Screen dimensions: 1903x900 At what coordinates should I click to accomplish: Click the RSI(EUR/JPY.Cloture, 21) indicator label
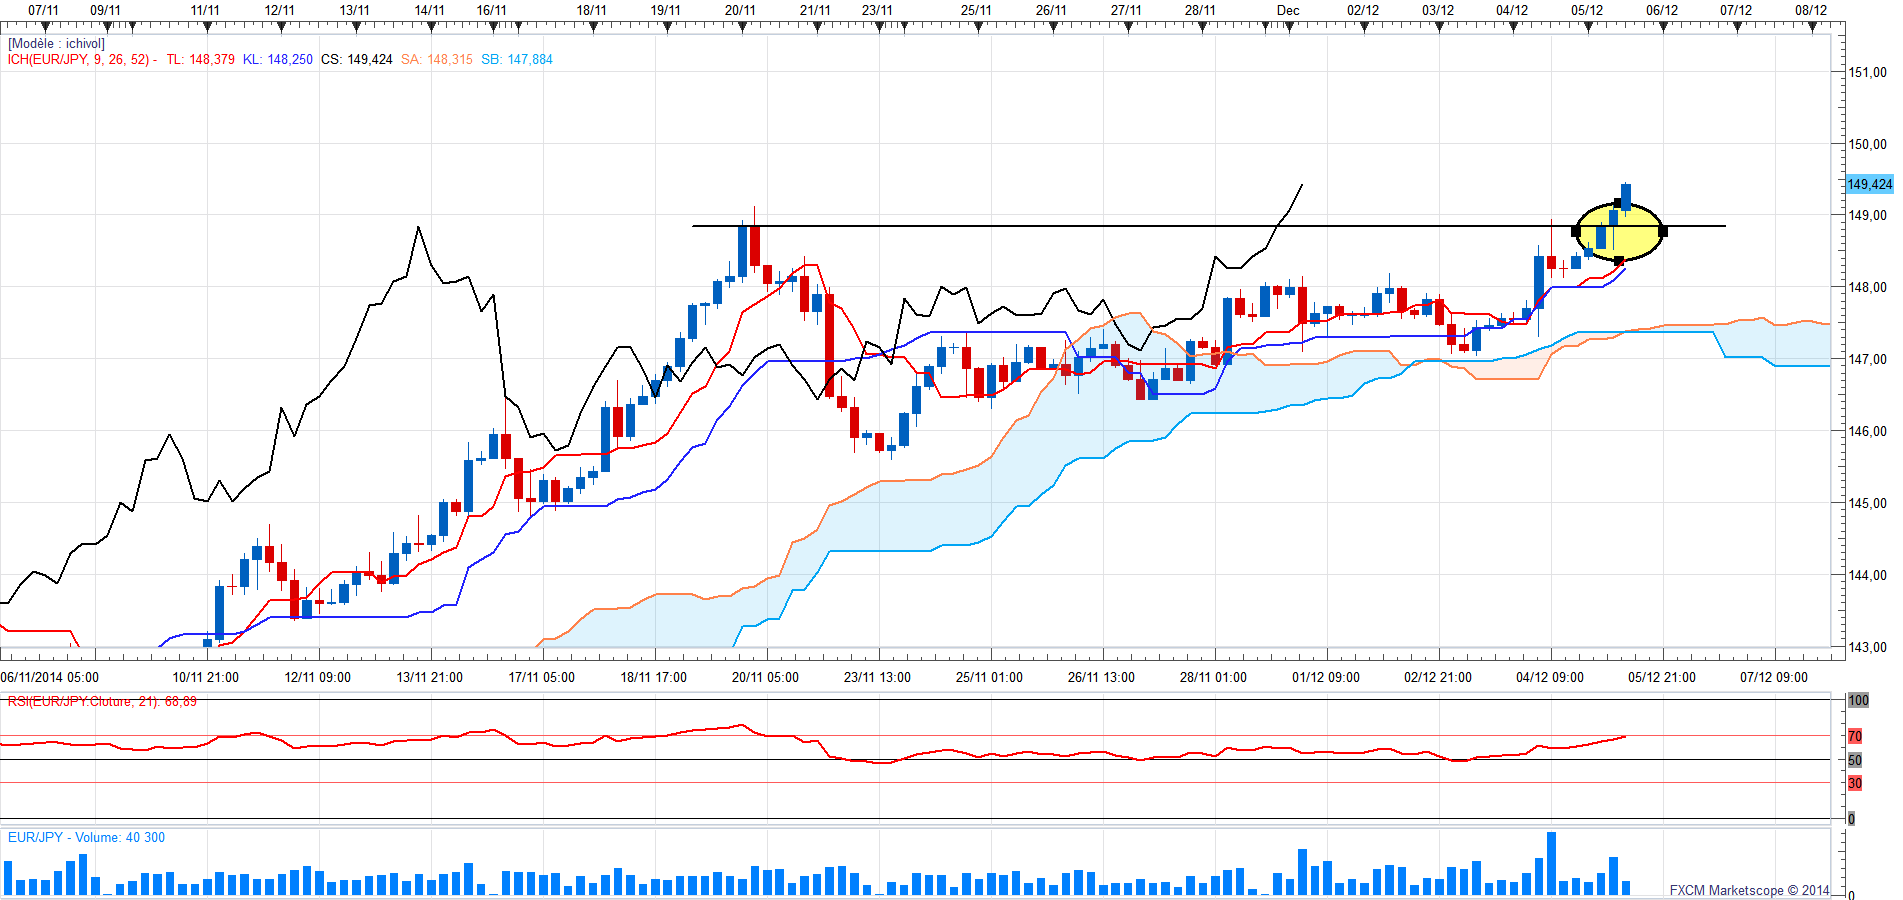click(84, 702)
